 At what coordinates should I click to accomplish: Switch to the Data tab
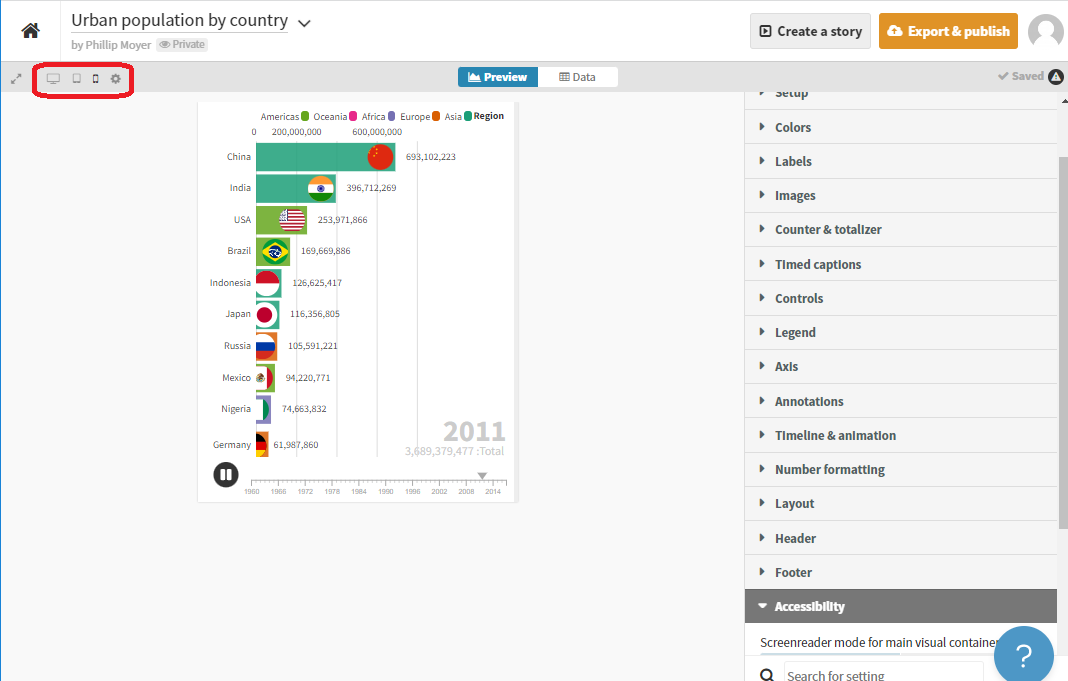point(581,76)
